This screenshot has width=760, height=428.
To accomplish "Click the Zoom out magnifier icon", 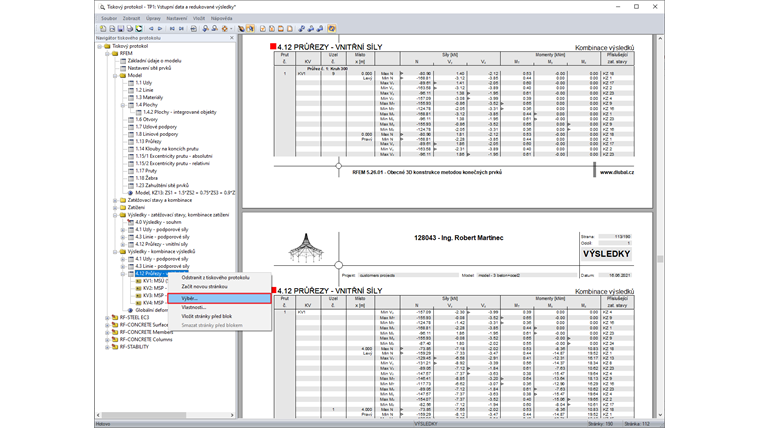I will click(215, 29).
